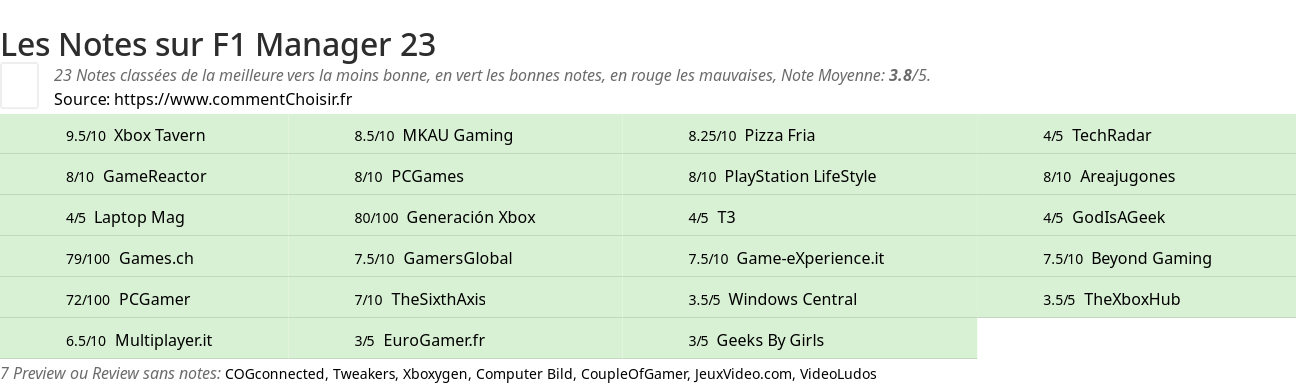This screenshot has height=384, width=1296.
Task: Open the TechRadar 4/5 review
Action: 1136,135
